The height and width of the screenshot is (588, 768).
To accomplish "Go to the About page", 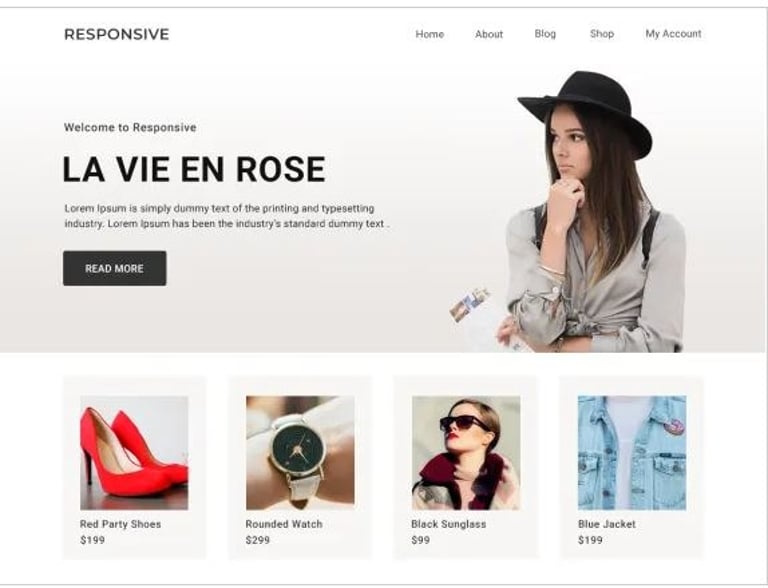I will pyautogui.click(x=489, y=34).
